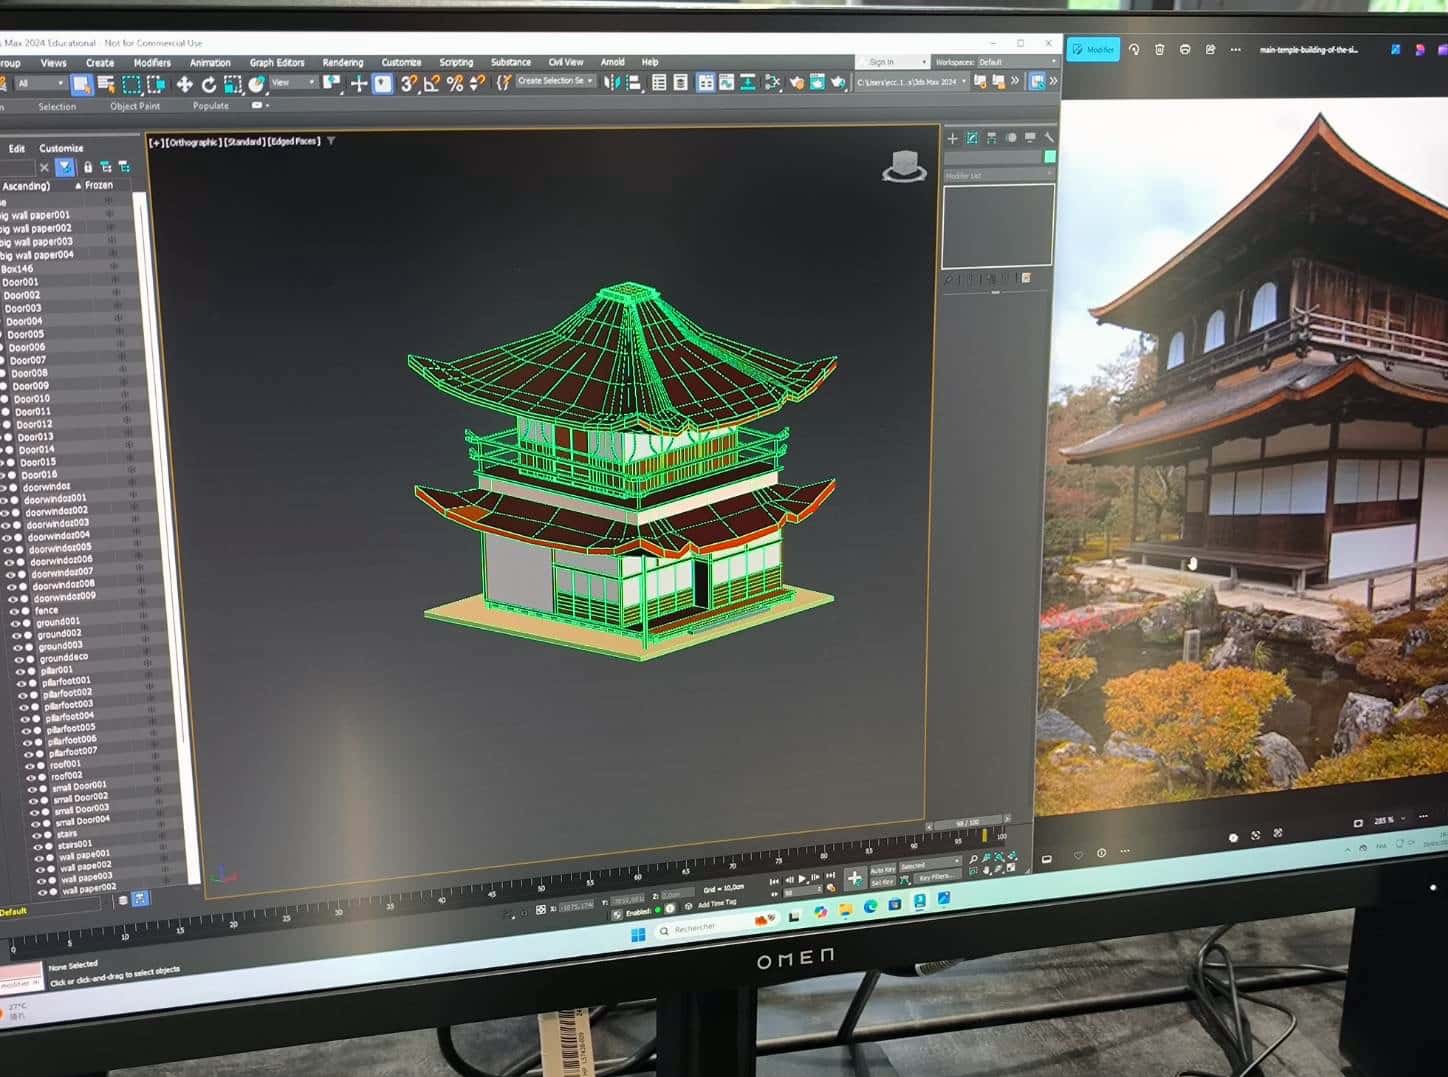1448x1077 pixels.
Task: Click the Set Keys large plus button
Action: pyautogui.click(x=854, y=878)
